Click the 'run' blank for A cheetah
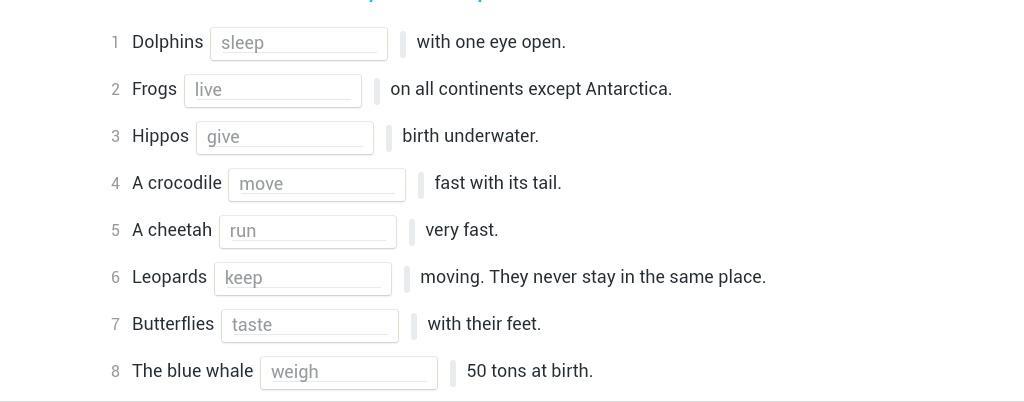 (307, 231)
